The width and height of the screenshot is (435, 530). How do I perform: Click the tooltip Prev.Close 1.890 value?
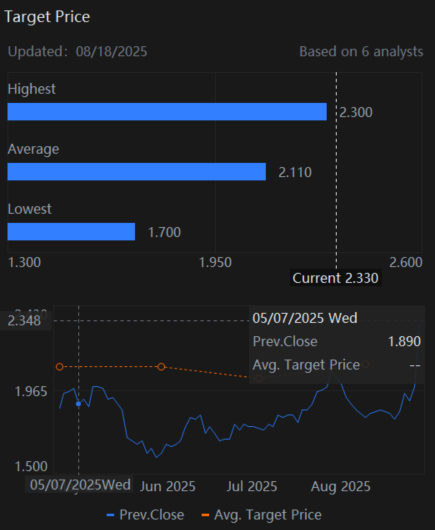pos(404,341)
